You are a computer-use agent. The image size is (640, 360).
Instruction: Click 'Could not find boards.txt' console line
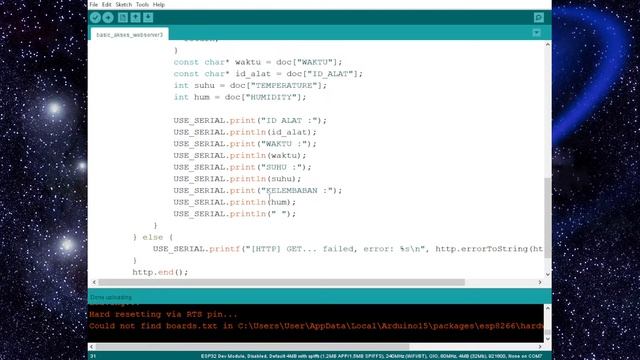click(316, 326)
